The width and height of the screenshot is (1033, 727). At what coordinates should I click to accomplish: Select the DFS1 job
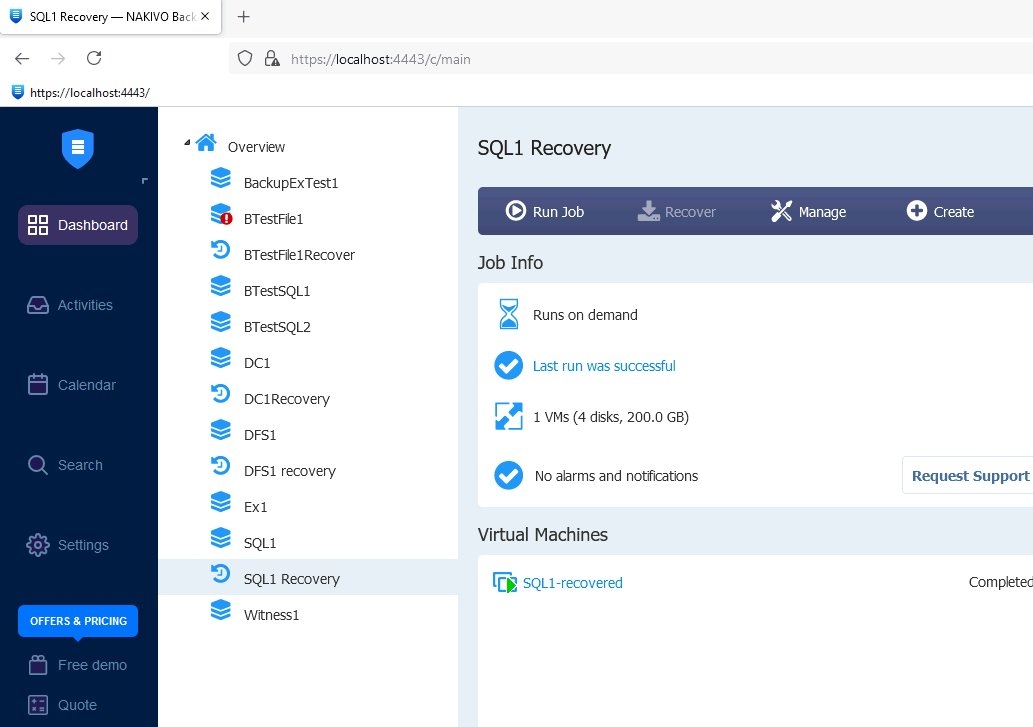point(260,435)
